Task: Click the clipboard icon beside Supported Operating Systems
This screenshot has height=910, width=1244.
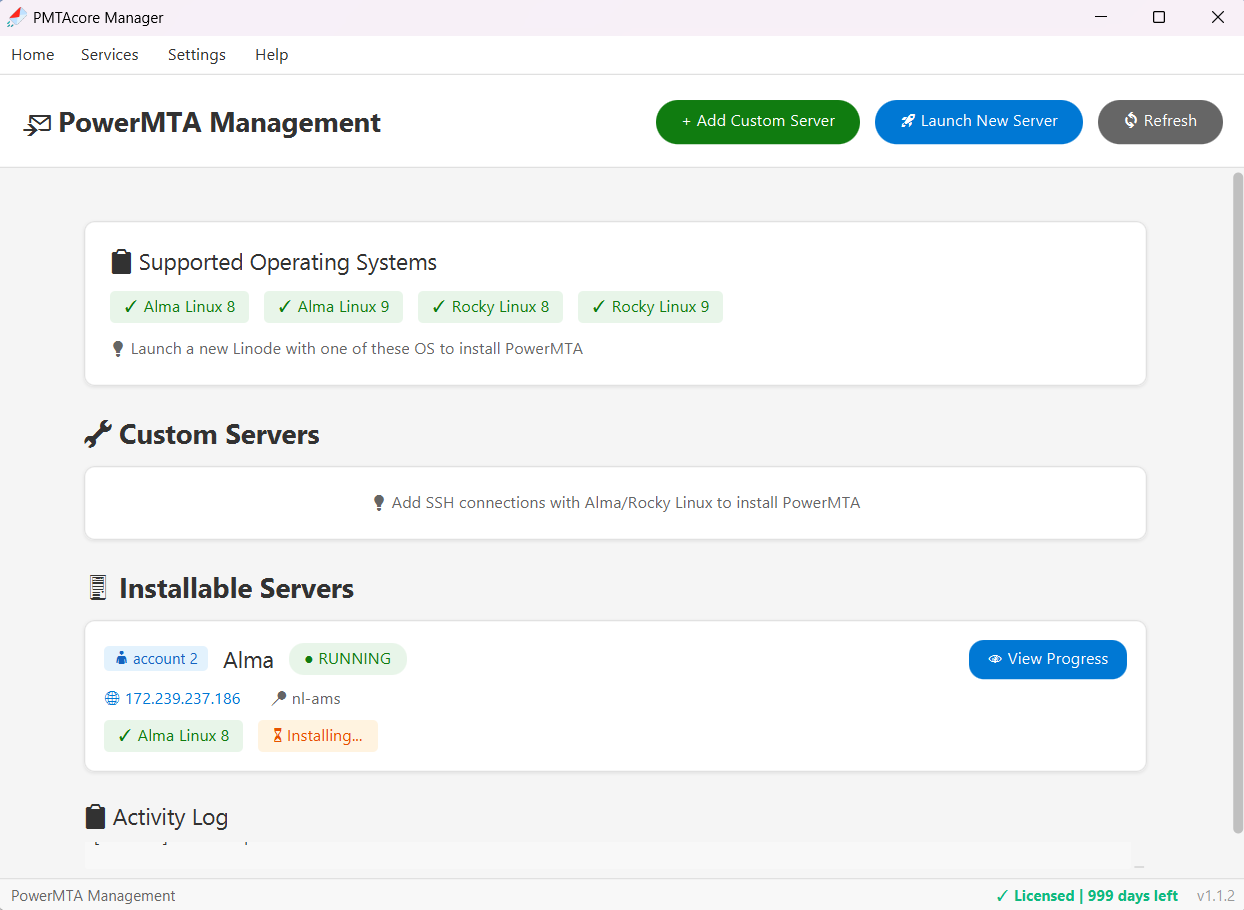Action: pos(121,261)
